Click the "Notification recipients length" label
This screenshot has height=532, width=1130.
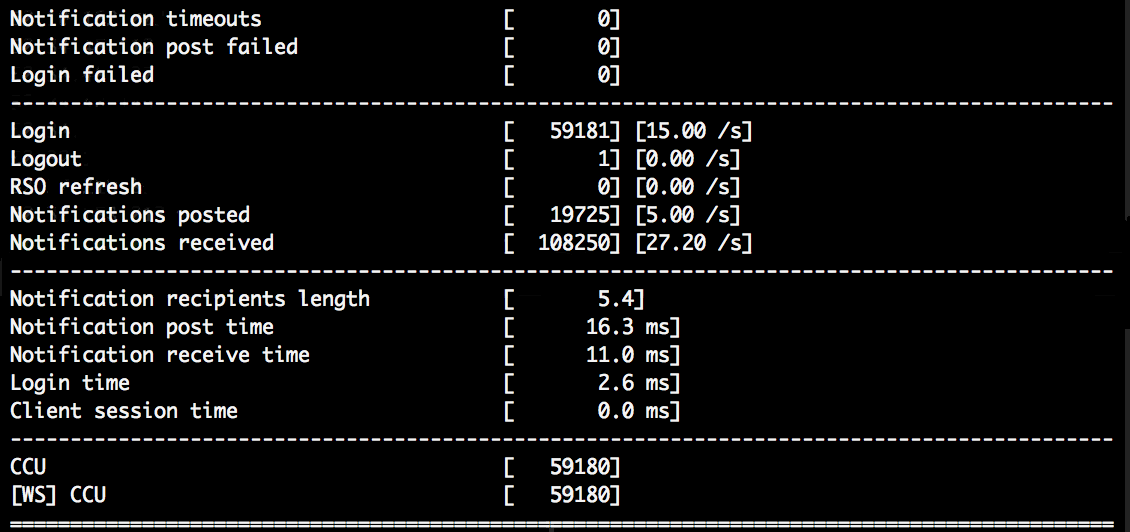(190, 299)
